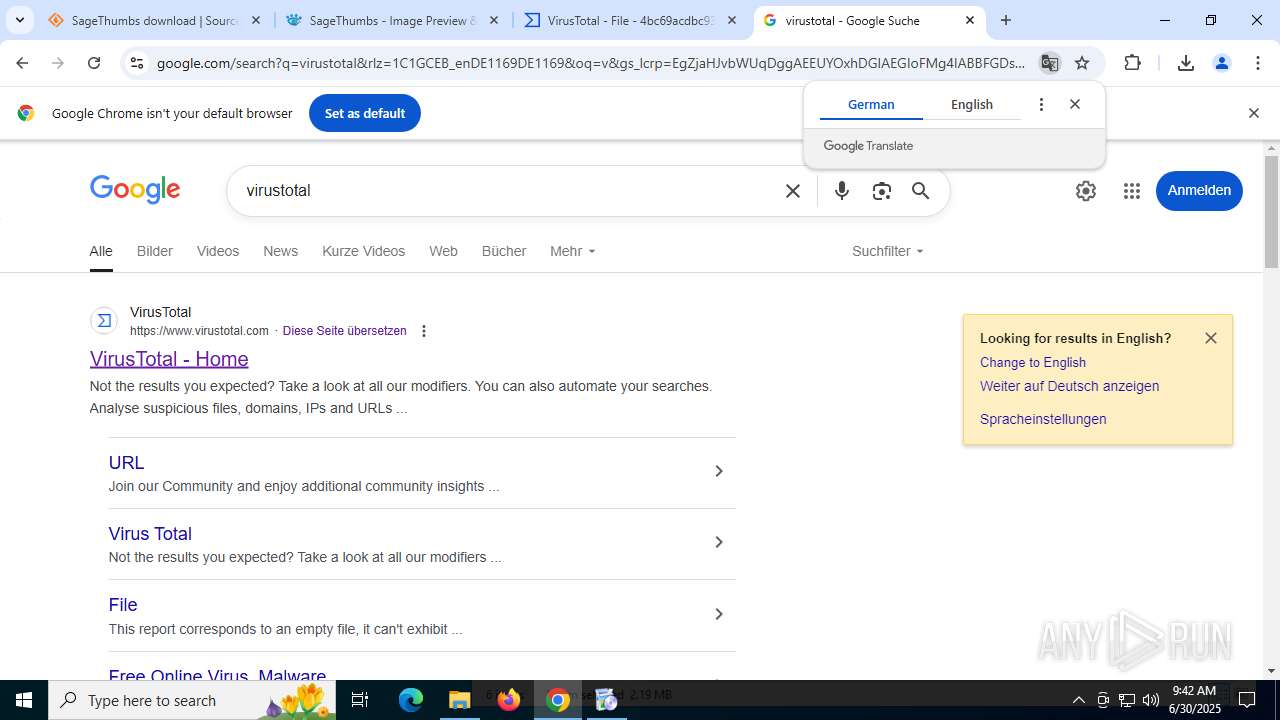
Task: Reload the Google search page
Action: pyautogui.click(x=94, y=63)
